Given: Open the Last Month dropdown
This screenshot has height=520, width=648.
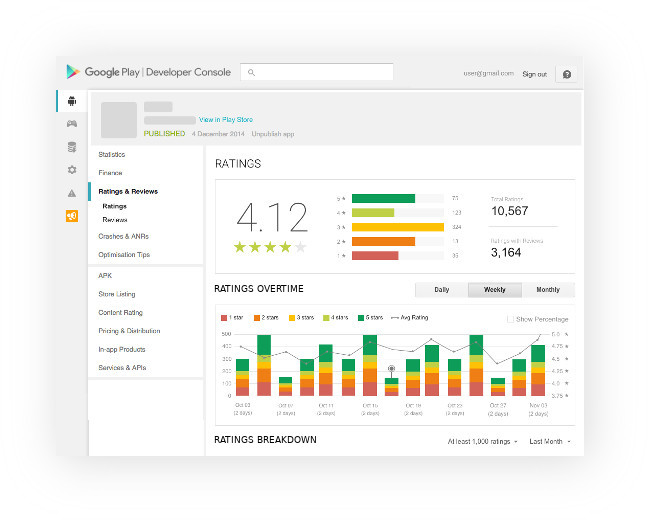Looking at the screenshot, I should coord(550,441).
